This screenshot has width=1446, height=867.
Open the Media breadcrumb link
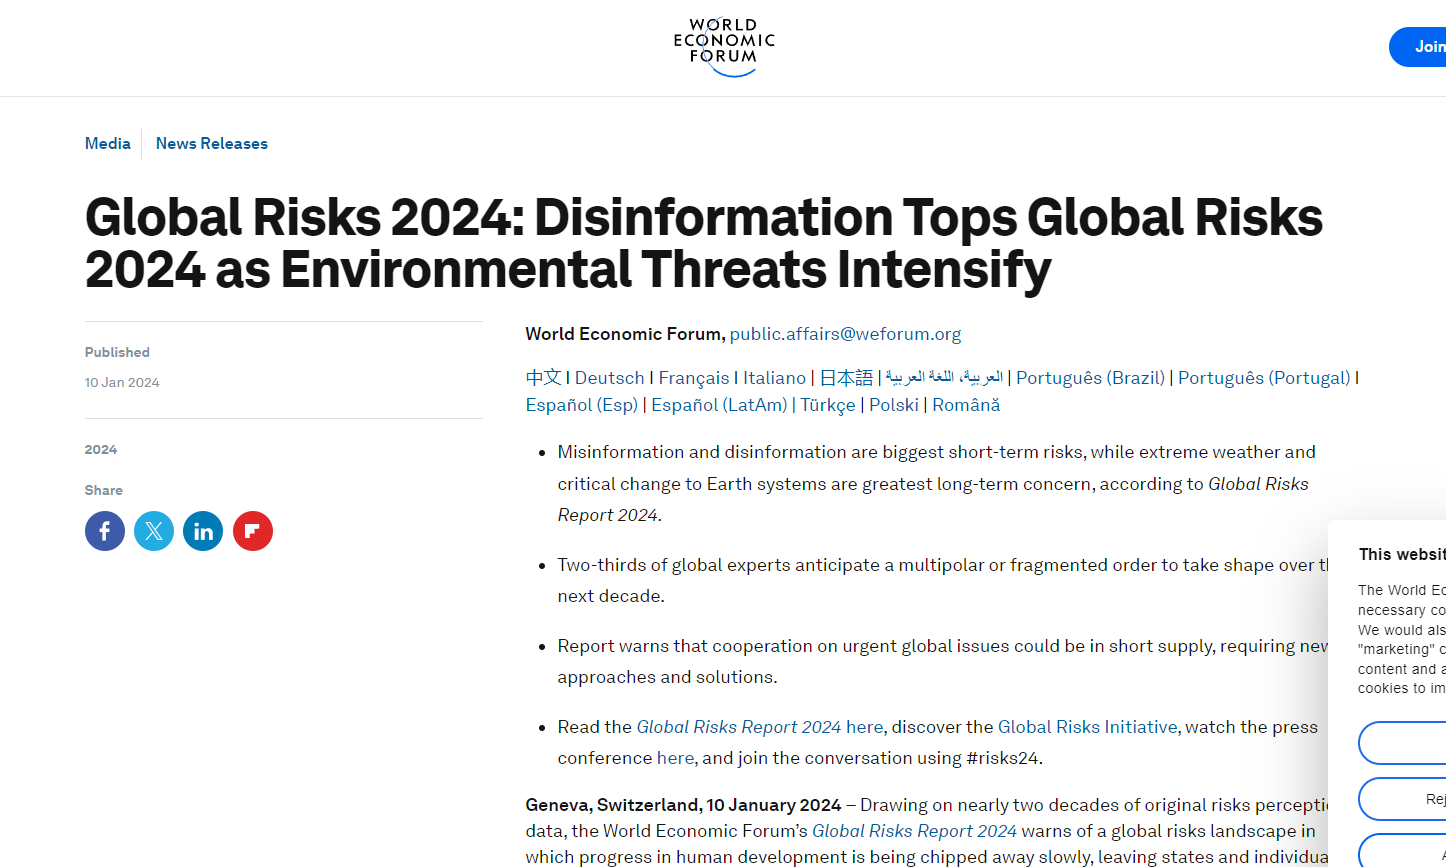pyautogui.click(x=108, y=143)
